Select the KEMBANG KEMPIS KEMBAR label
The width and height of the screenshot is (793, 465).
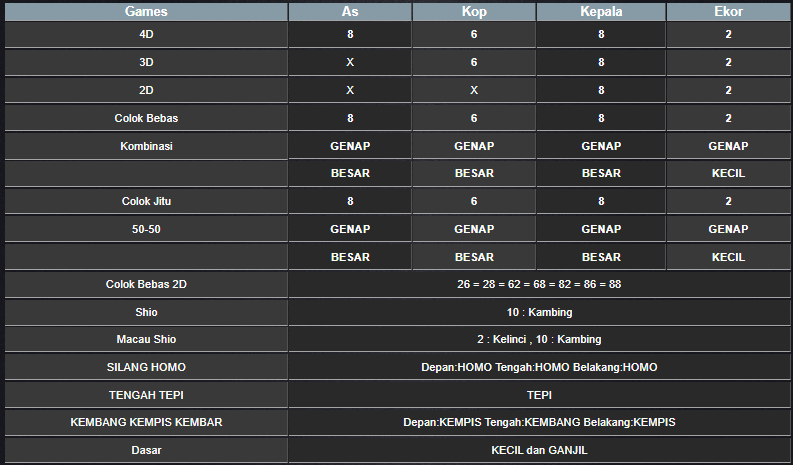146,422
